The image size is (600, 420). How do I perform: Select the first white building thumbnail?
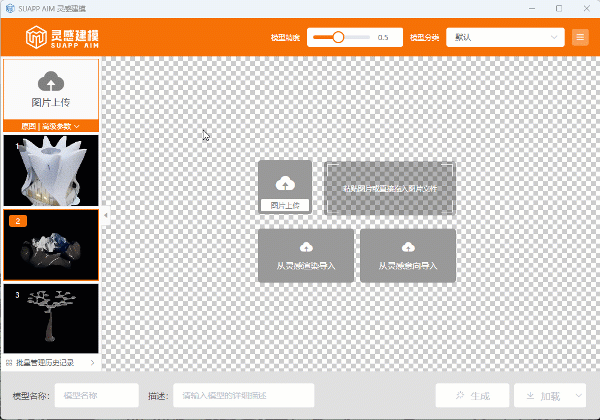pos(51,170)
